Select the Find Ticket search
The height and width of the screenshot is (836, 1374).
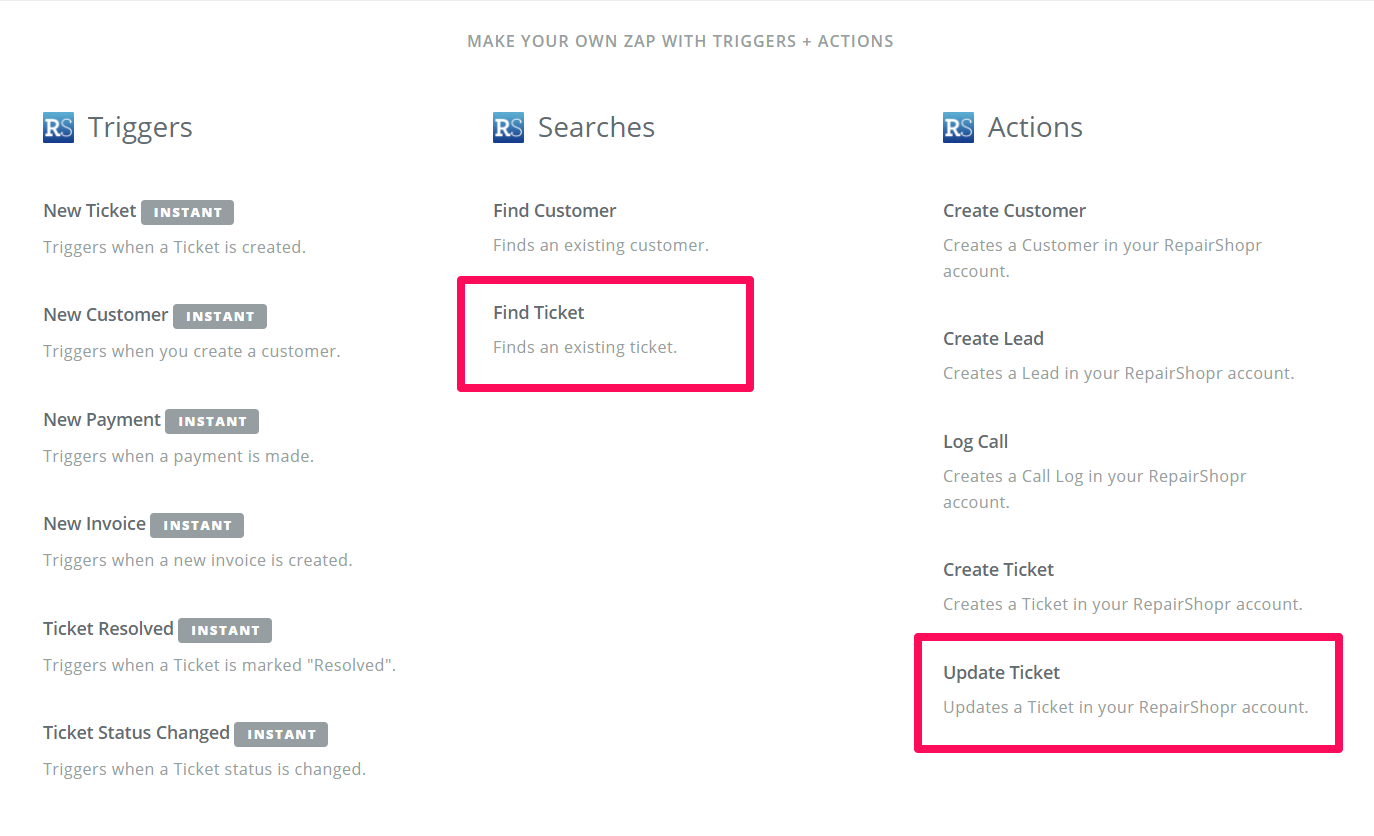pyautogui.click(x=539, y=313)
